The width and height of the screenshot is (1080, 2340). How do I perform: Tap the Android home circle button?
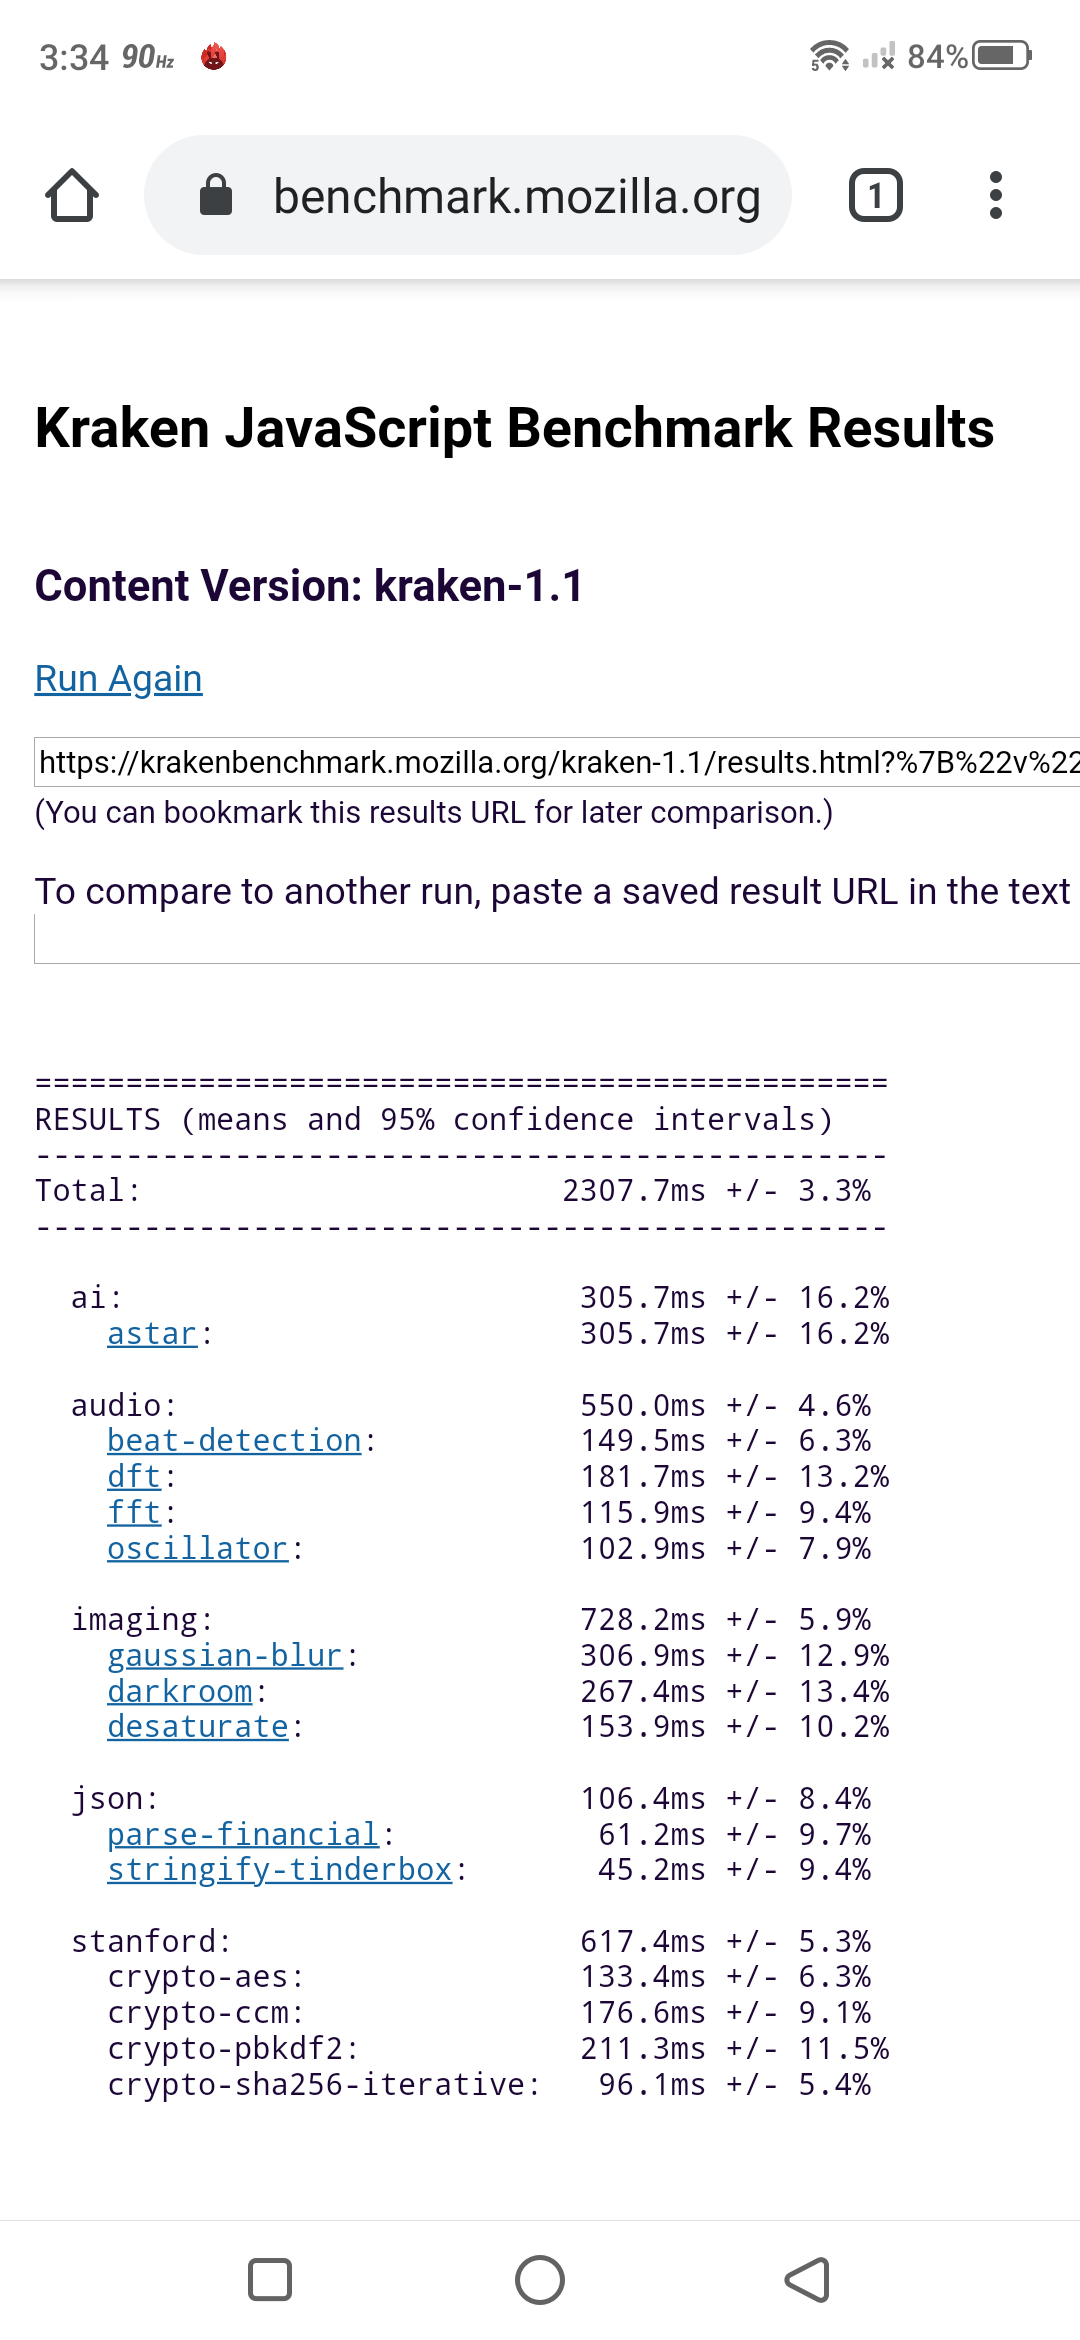pyautogui.click(x=540, y=2280)
